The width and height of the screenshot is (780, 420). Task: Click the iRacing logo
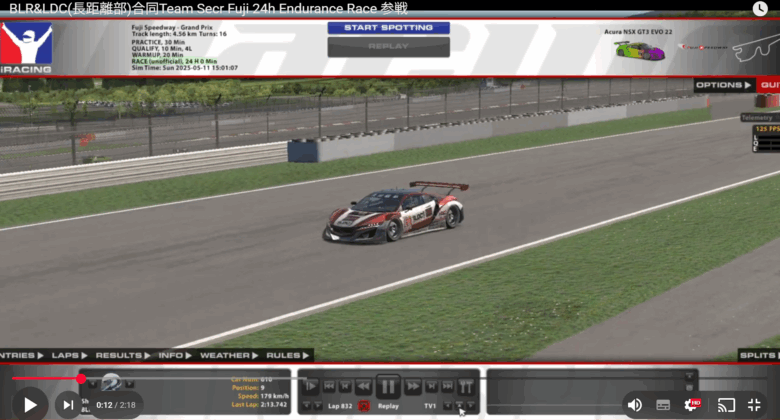click(x=26, y=48)
